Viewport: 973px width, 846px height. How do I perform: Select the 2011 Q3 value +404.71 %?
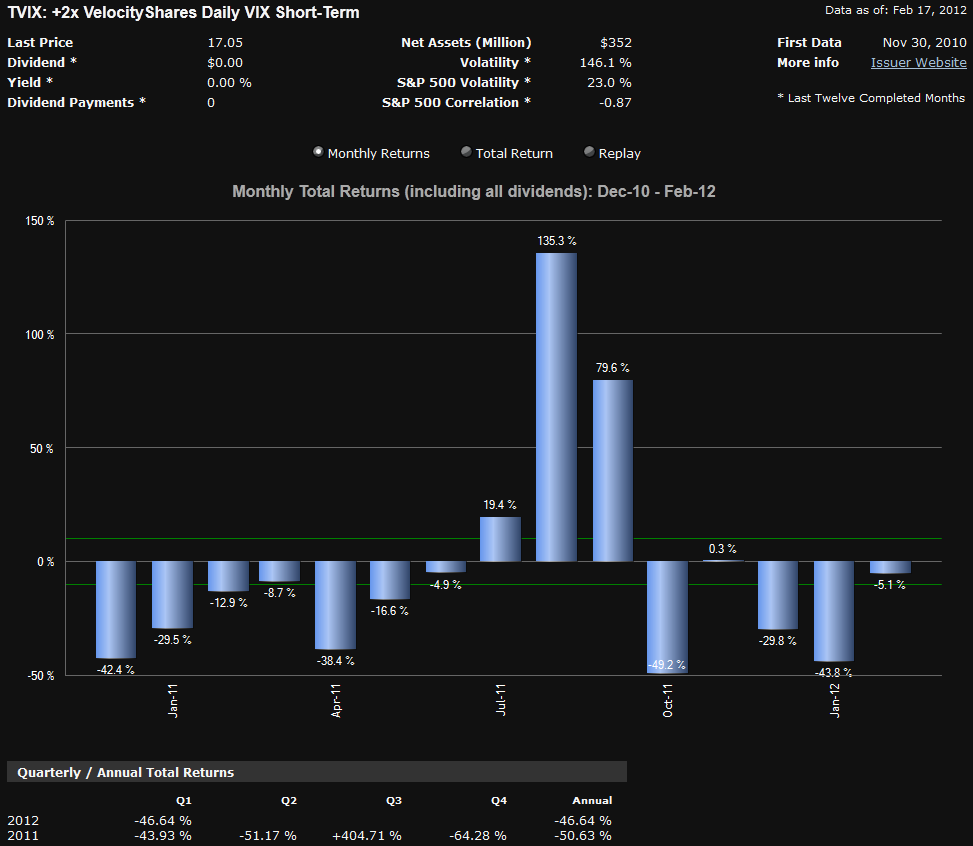367,835
